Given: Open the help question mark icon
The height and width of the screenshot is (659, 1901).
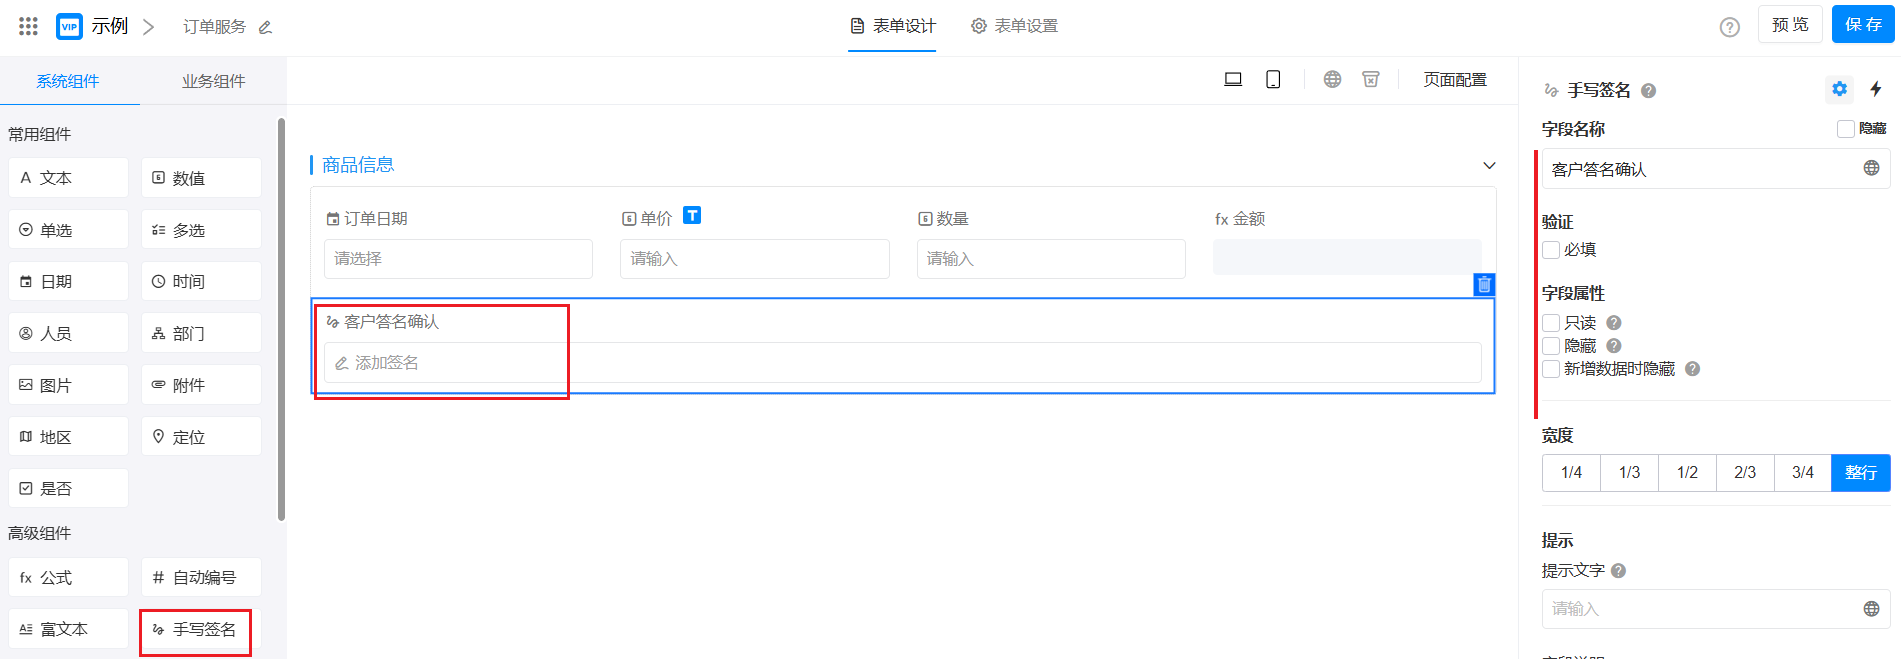Looking at the screenshot, I should tap(1729, 27).
